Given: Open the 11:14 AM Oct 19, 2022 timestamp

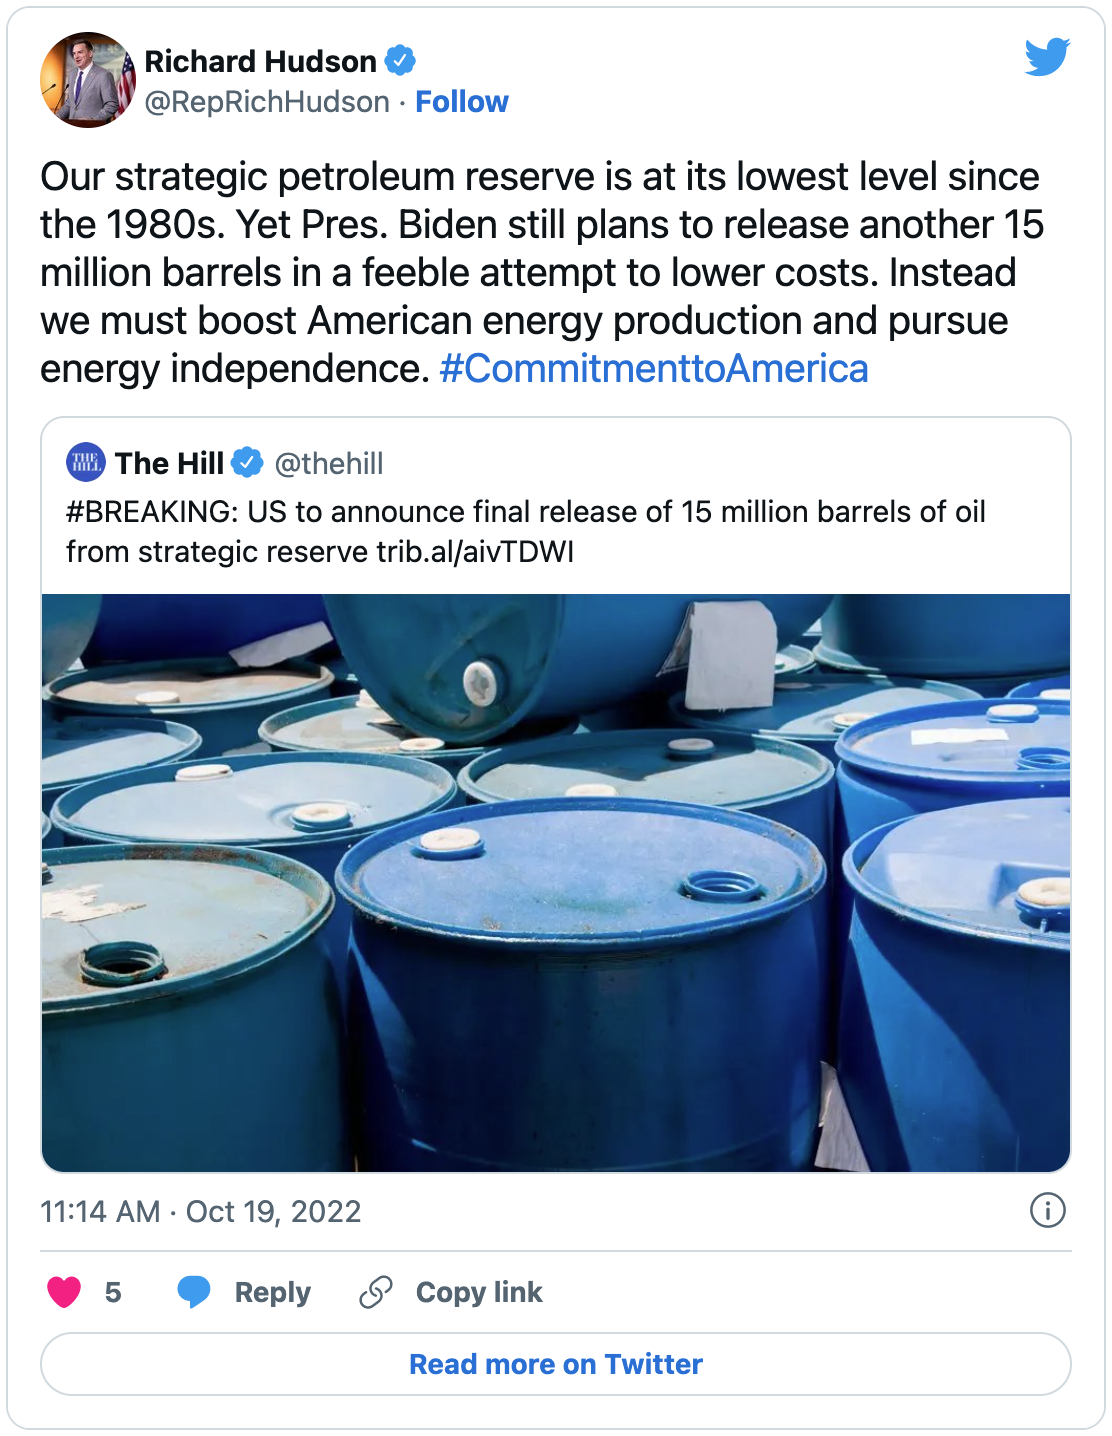Looking at the screenshot, I should [200, 1211].
